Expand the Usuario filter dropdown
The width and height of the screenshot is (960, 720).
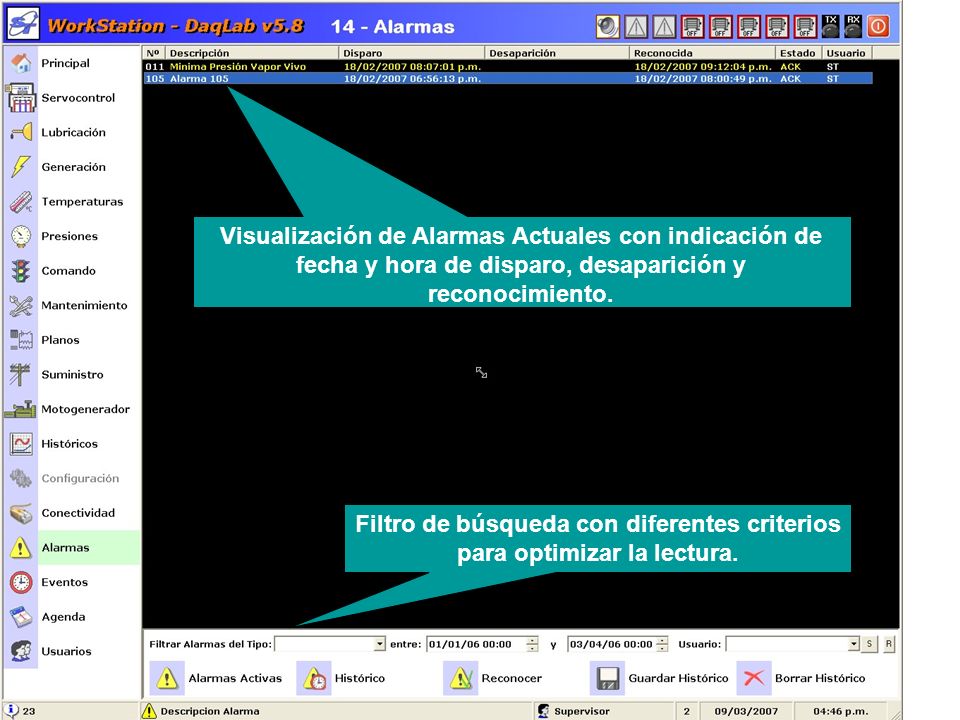tap(854, 644)
